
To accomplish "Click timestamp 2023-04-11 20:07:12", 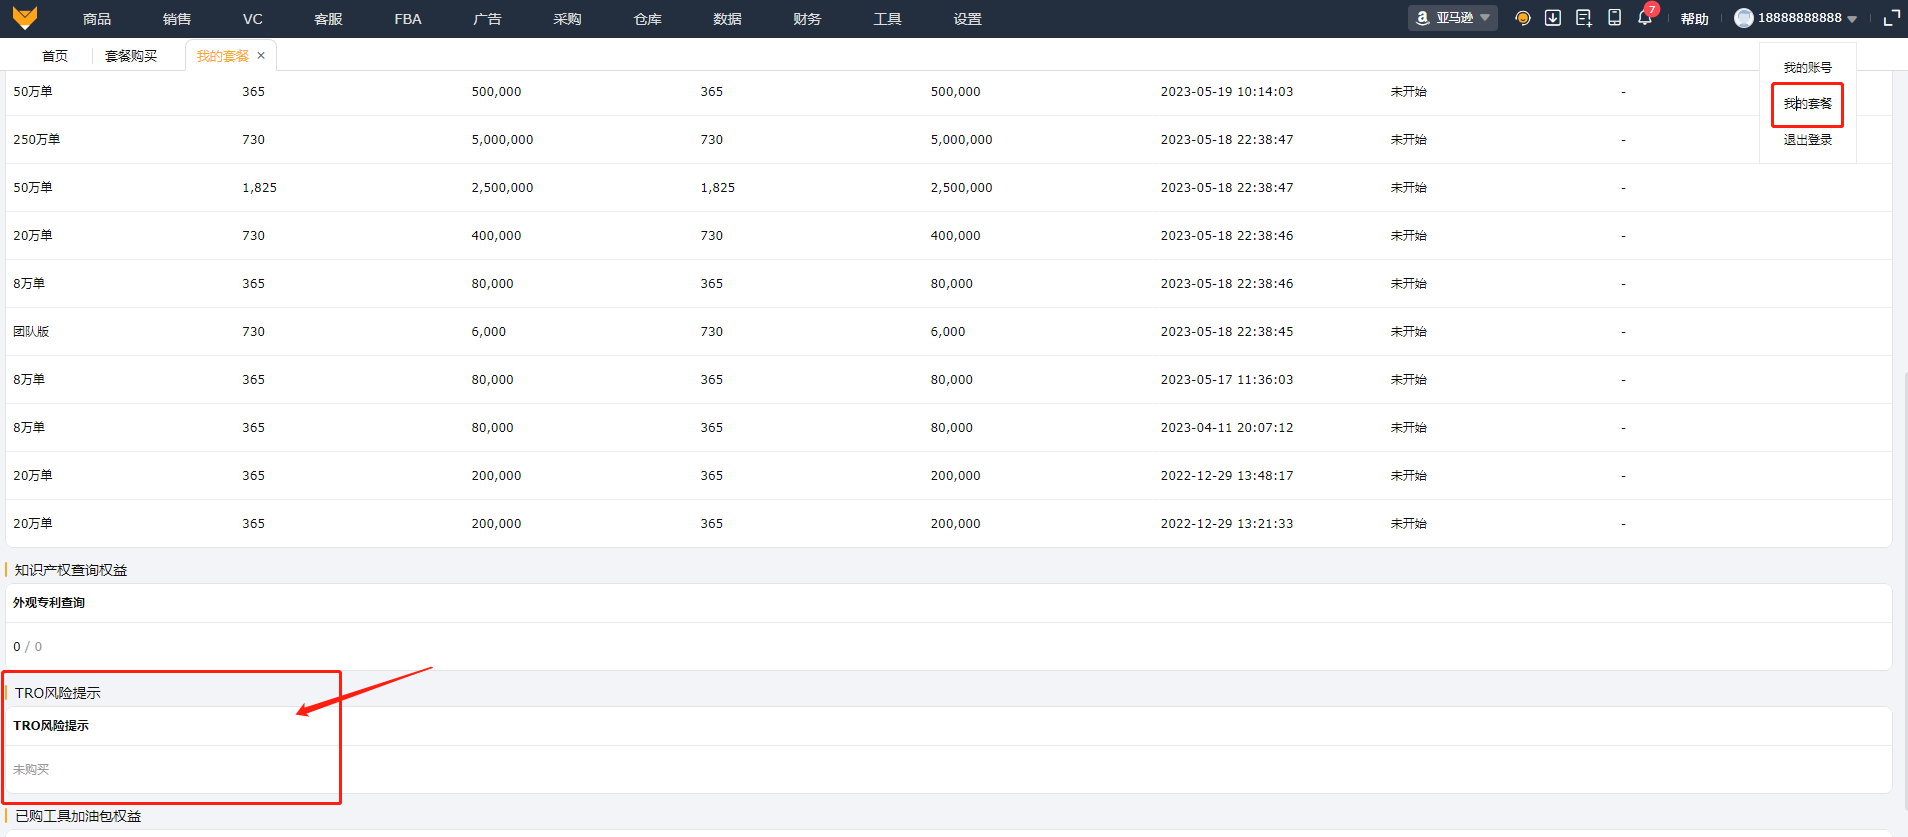I will [x=1227, y=428].
